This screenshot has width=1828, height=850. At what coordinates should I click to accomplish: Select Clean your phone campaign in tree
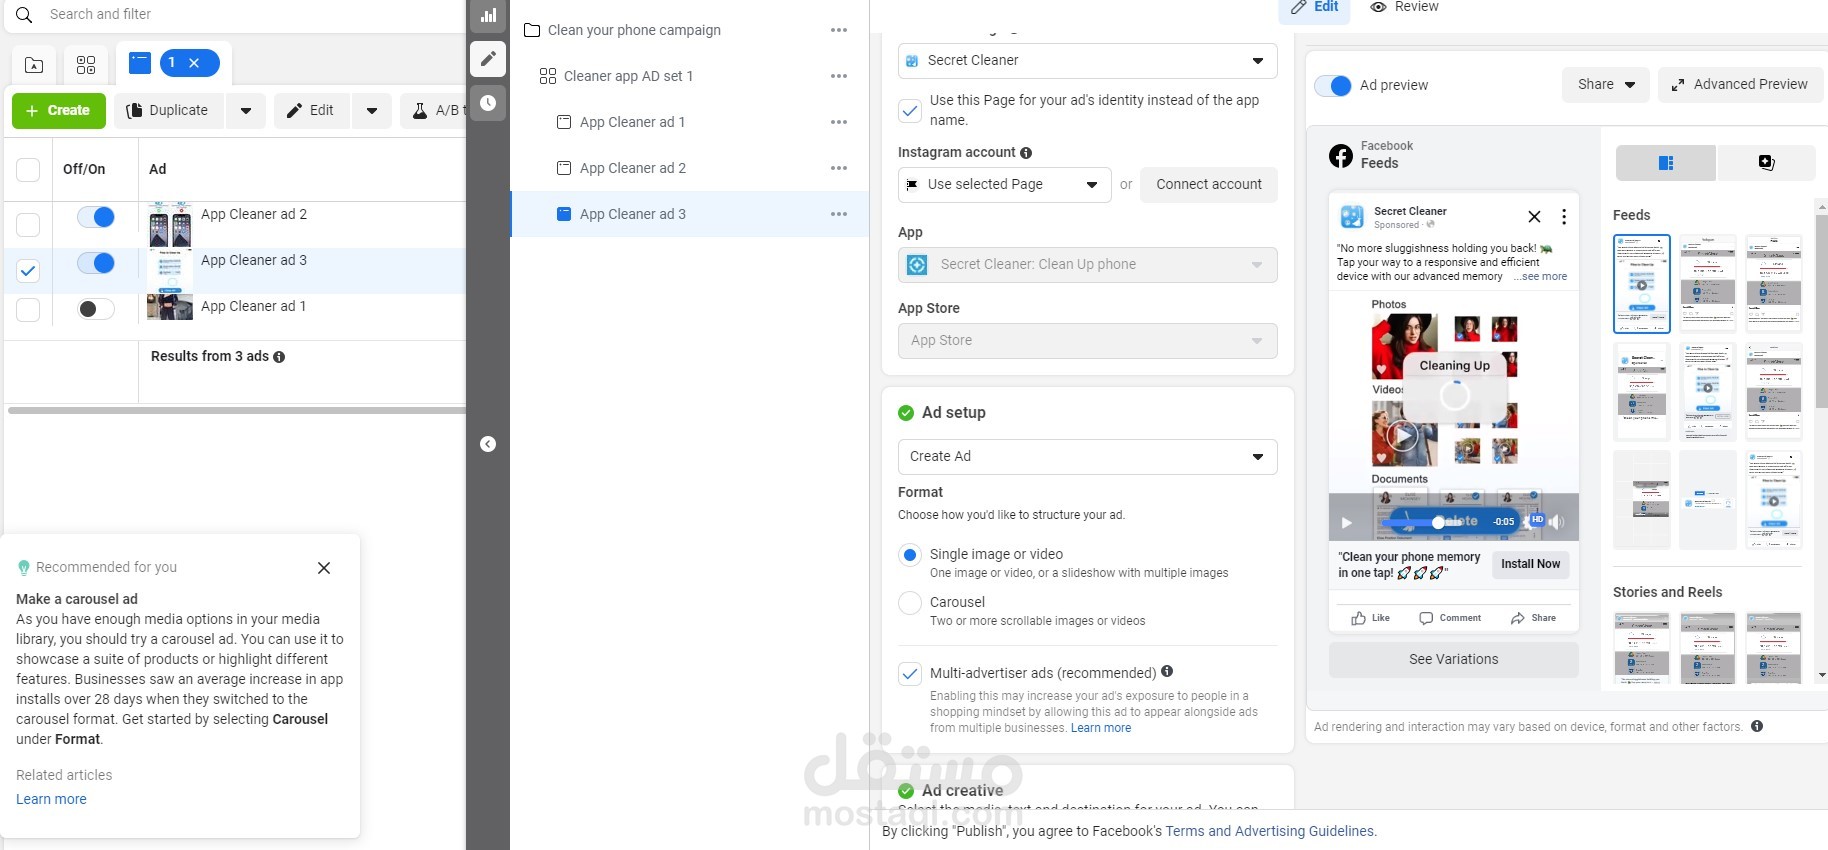coord(634,30)
